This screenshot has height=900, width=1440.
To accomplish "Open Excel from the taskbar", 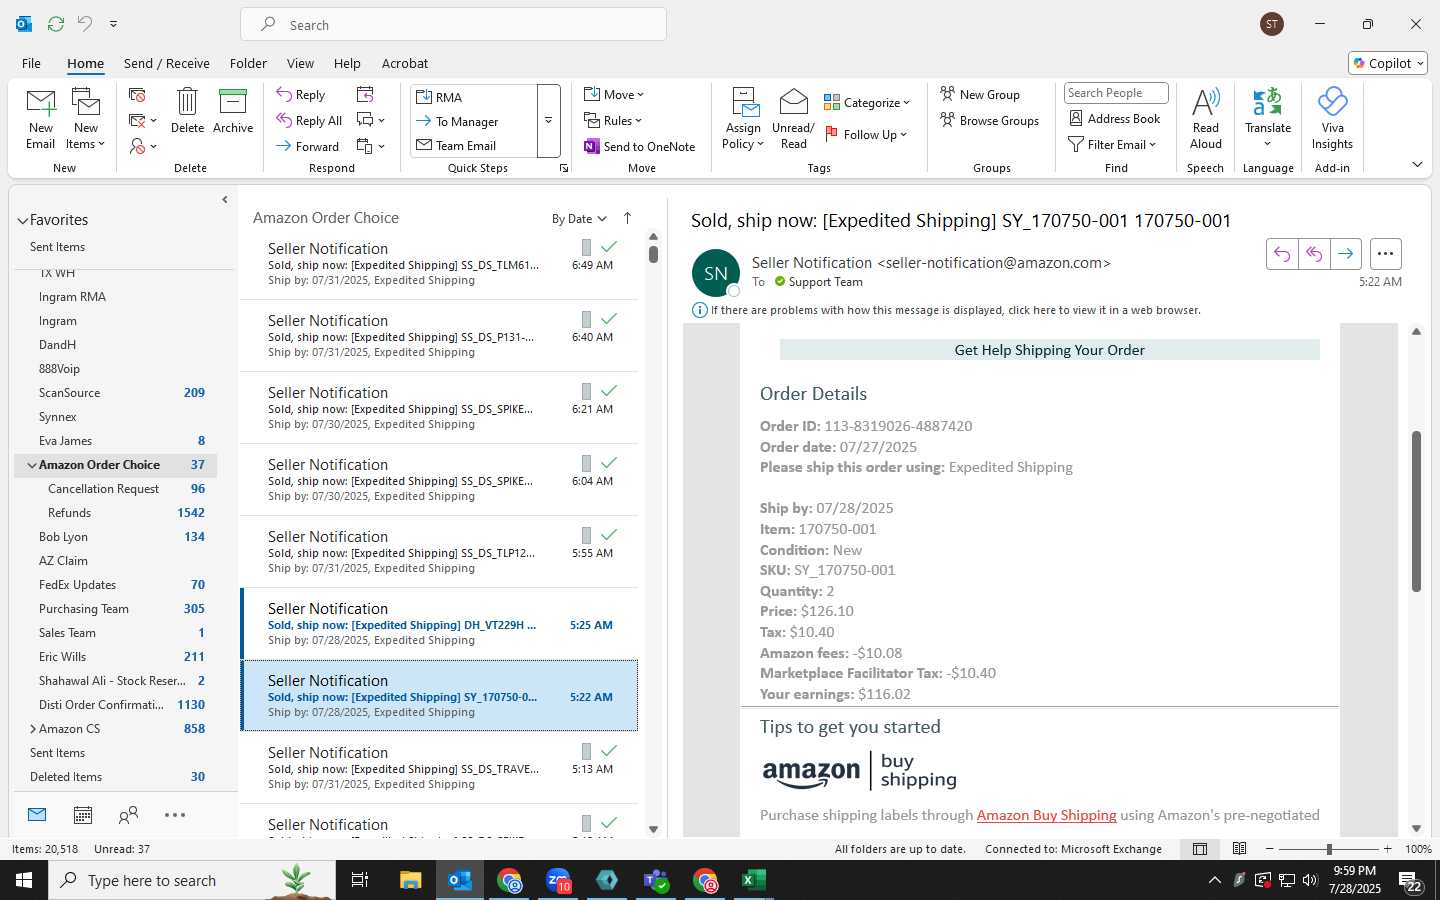I will tap(753, 880).
